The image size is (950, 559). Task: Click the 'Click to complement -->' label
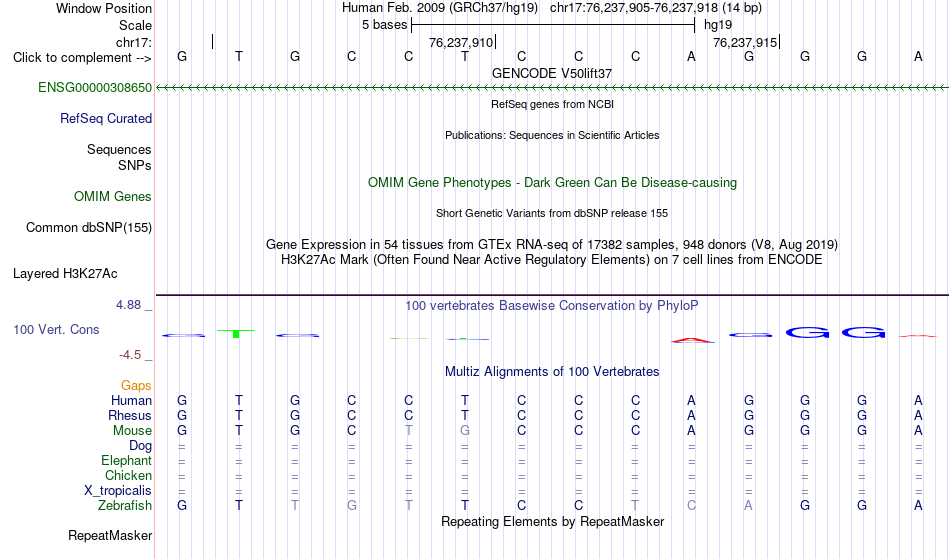[82, 58]
